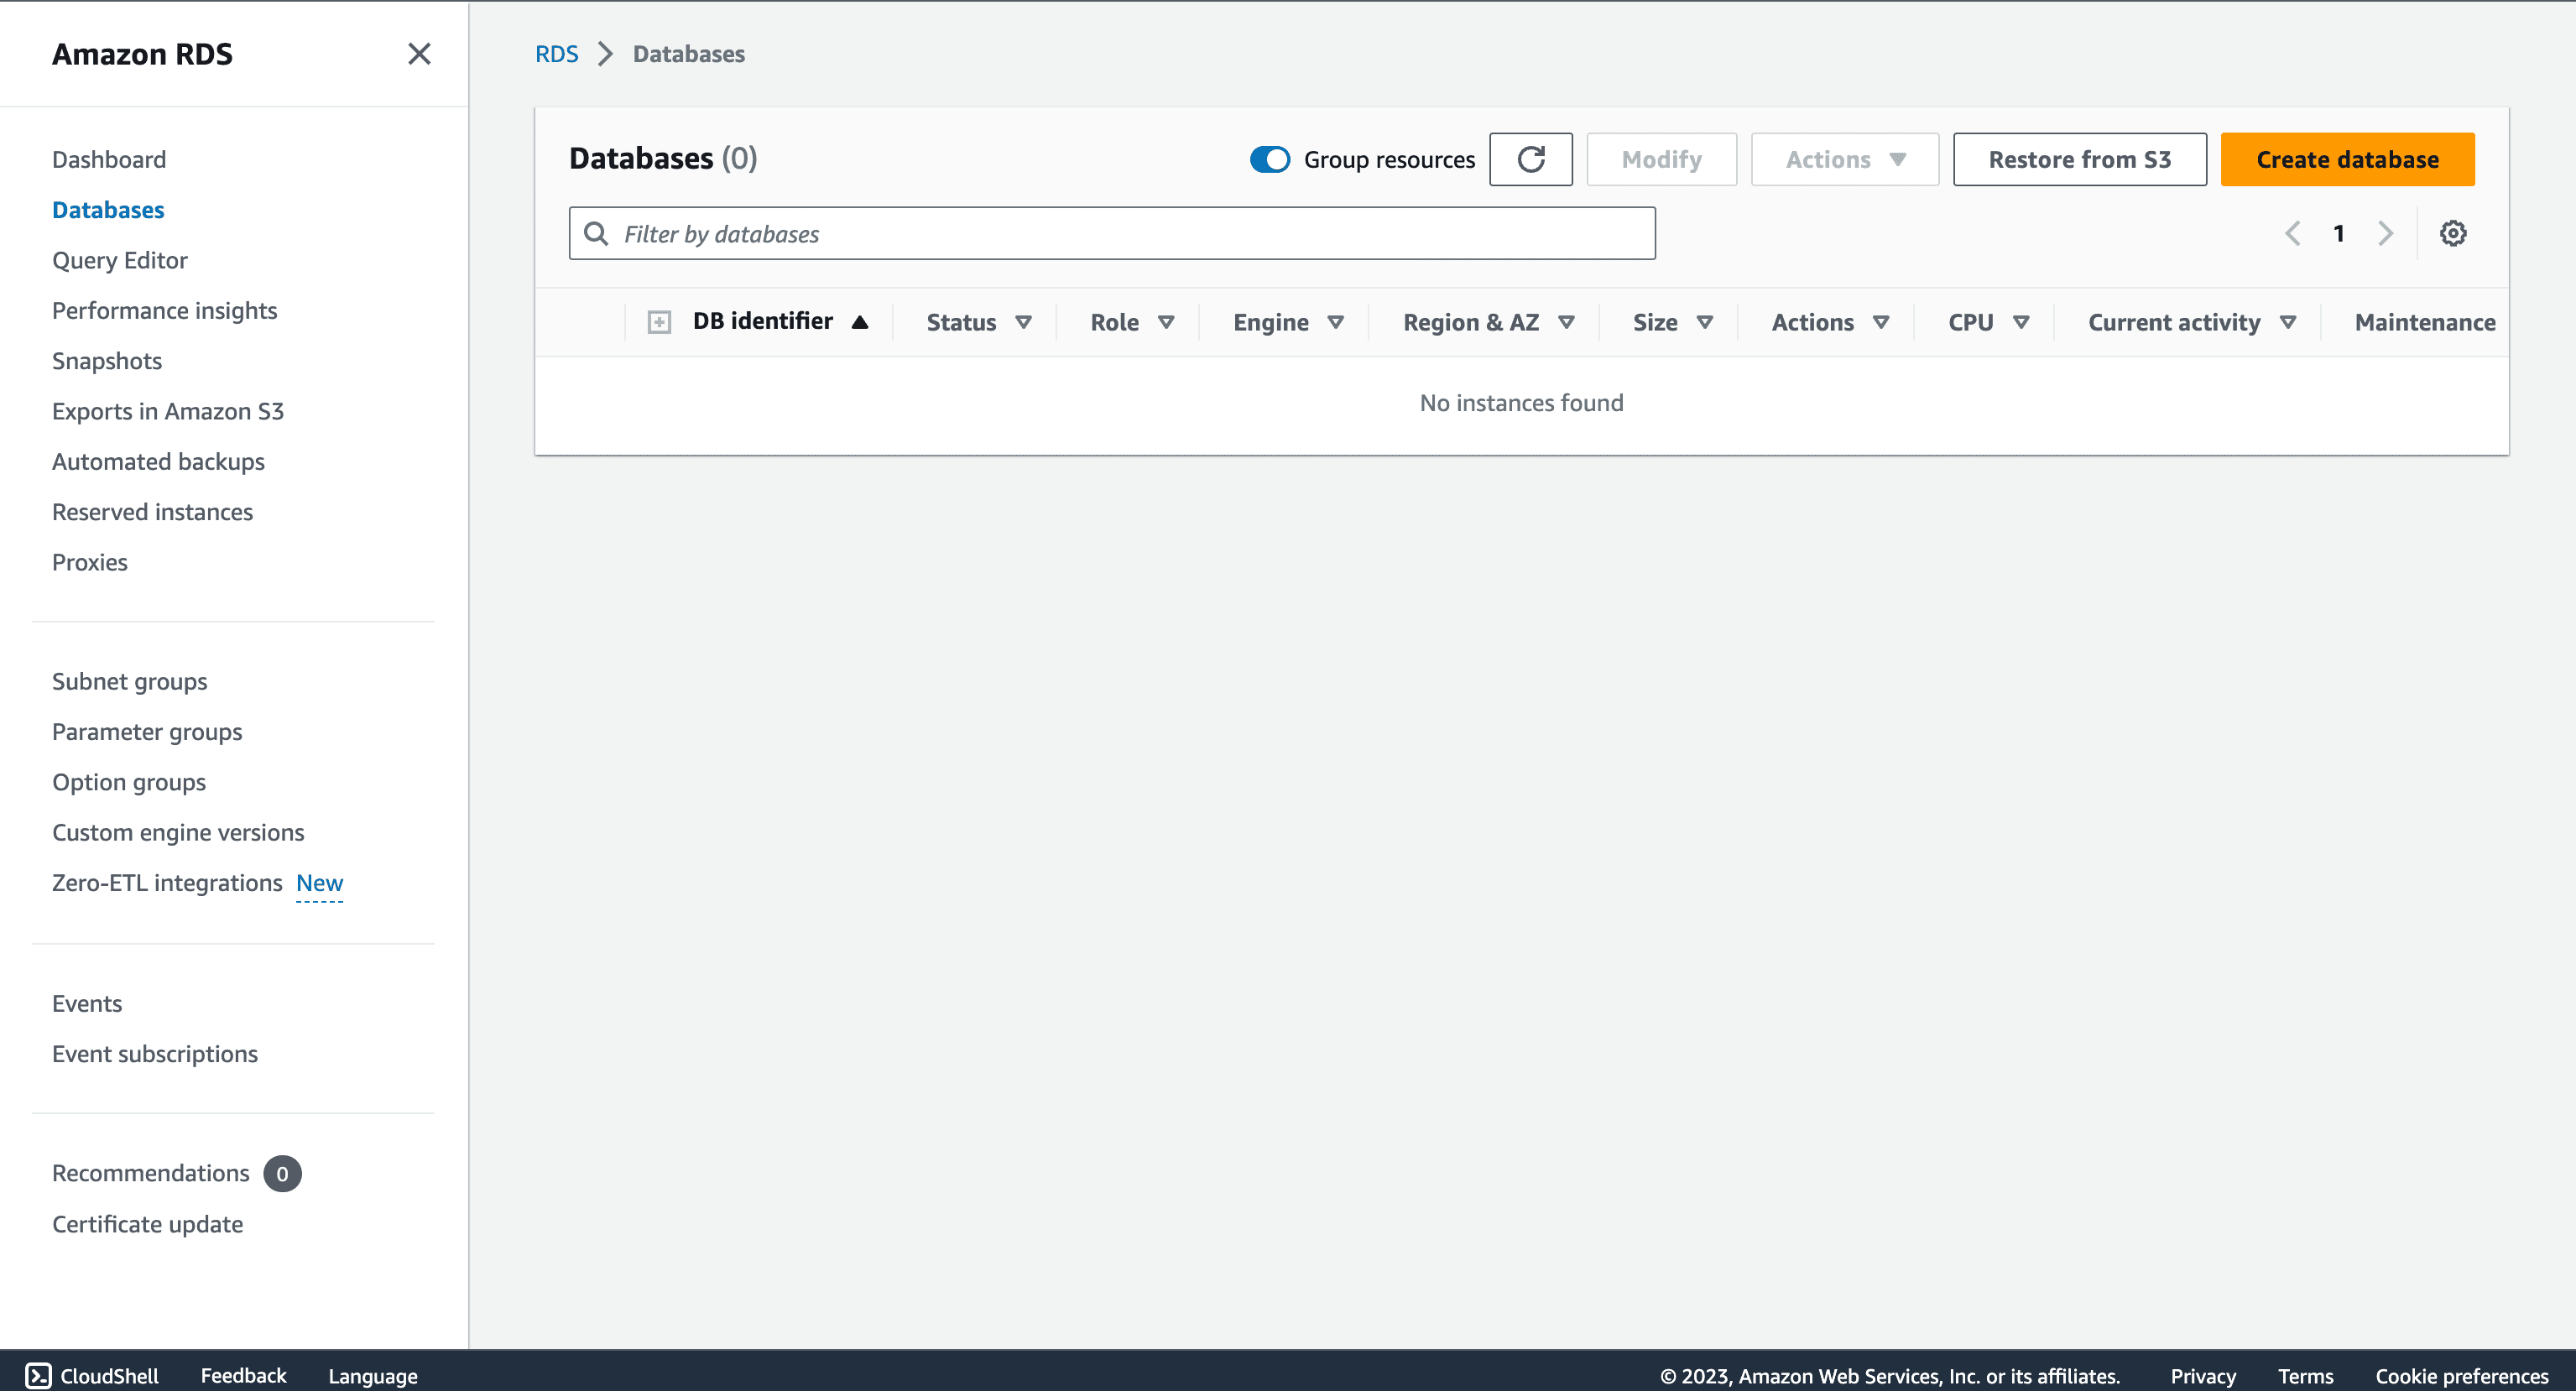Open Certificate update

pos(148,1225)
